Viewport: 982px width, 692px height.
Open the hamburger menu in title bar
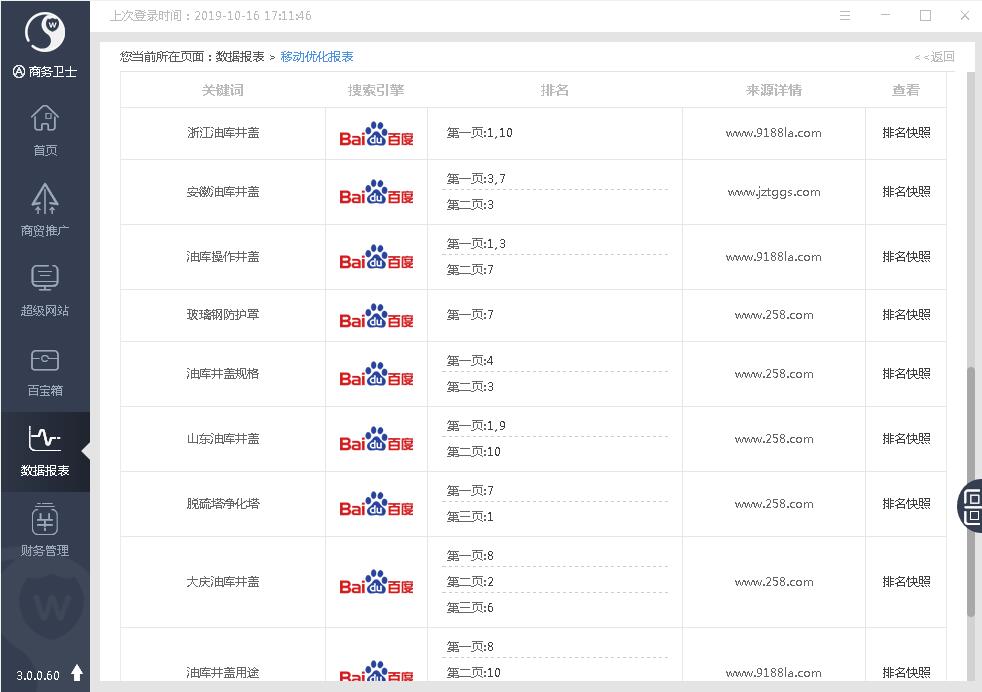(x=845, y=16)
